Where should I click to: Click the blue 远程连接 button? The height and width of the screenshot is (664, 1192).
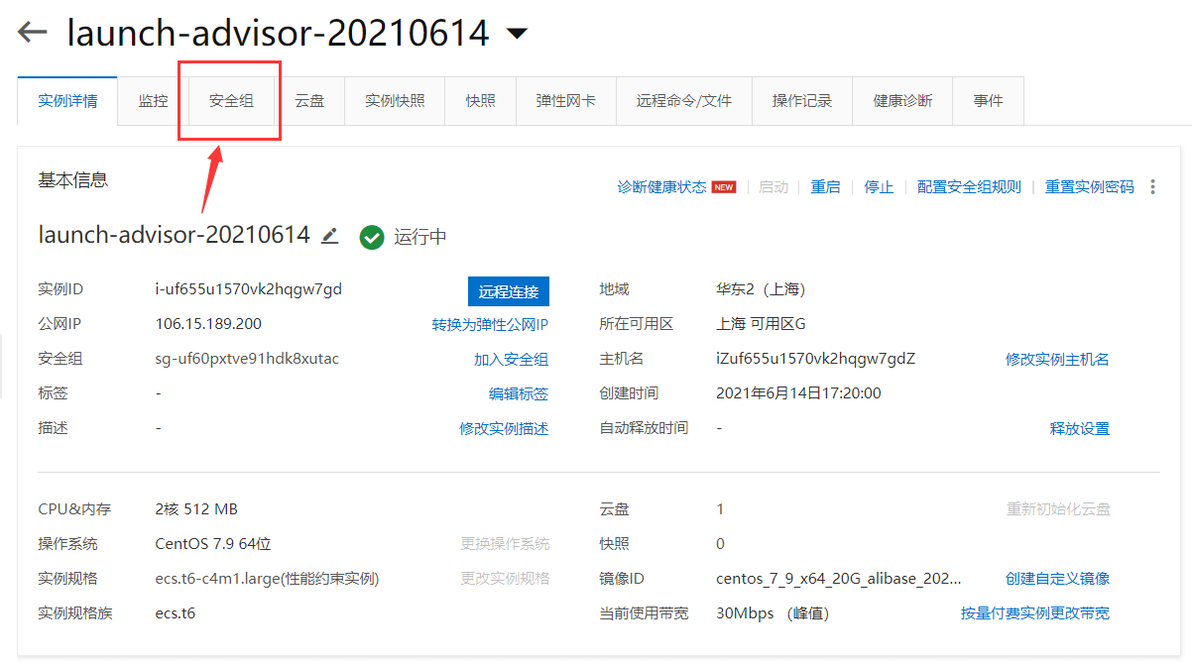tap(509, 291)
